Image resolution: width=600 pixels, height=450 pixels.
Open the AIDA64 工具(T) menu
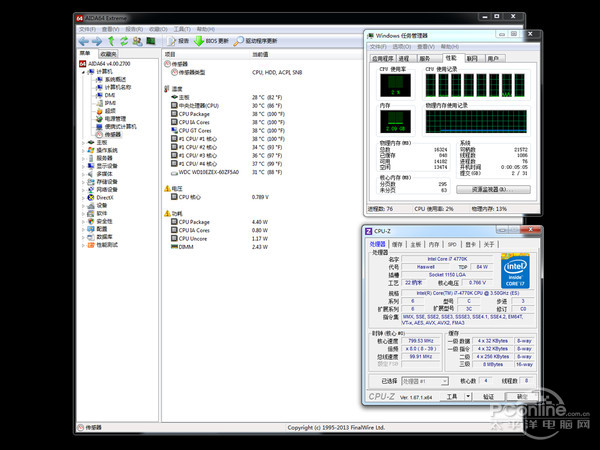(x=182, y=29)
